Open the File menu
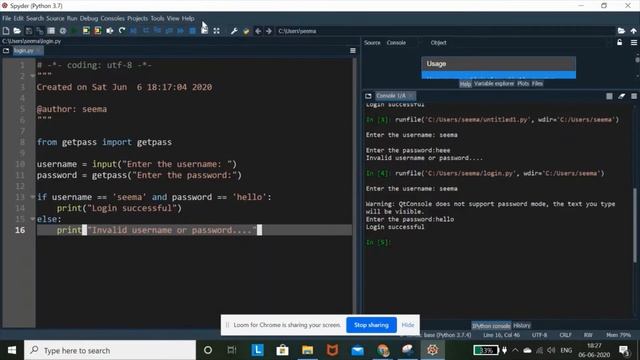 click(x=7, y=18)
